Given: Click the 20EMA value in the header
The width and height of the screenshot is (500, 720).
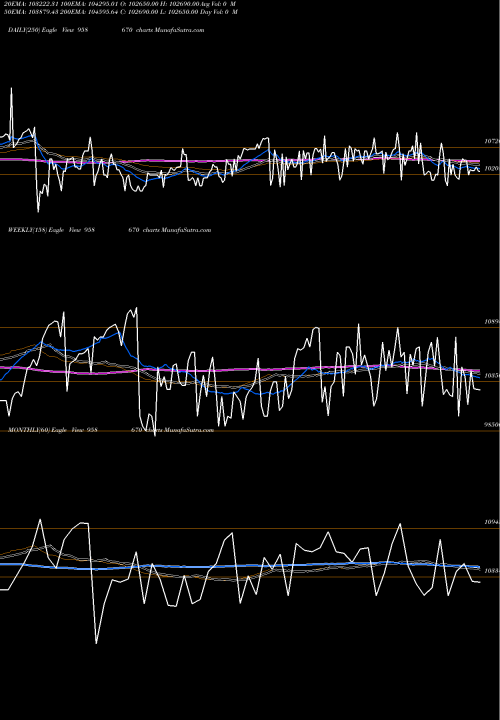Looking at the screenshot, I should click(x=30, y=4).
